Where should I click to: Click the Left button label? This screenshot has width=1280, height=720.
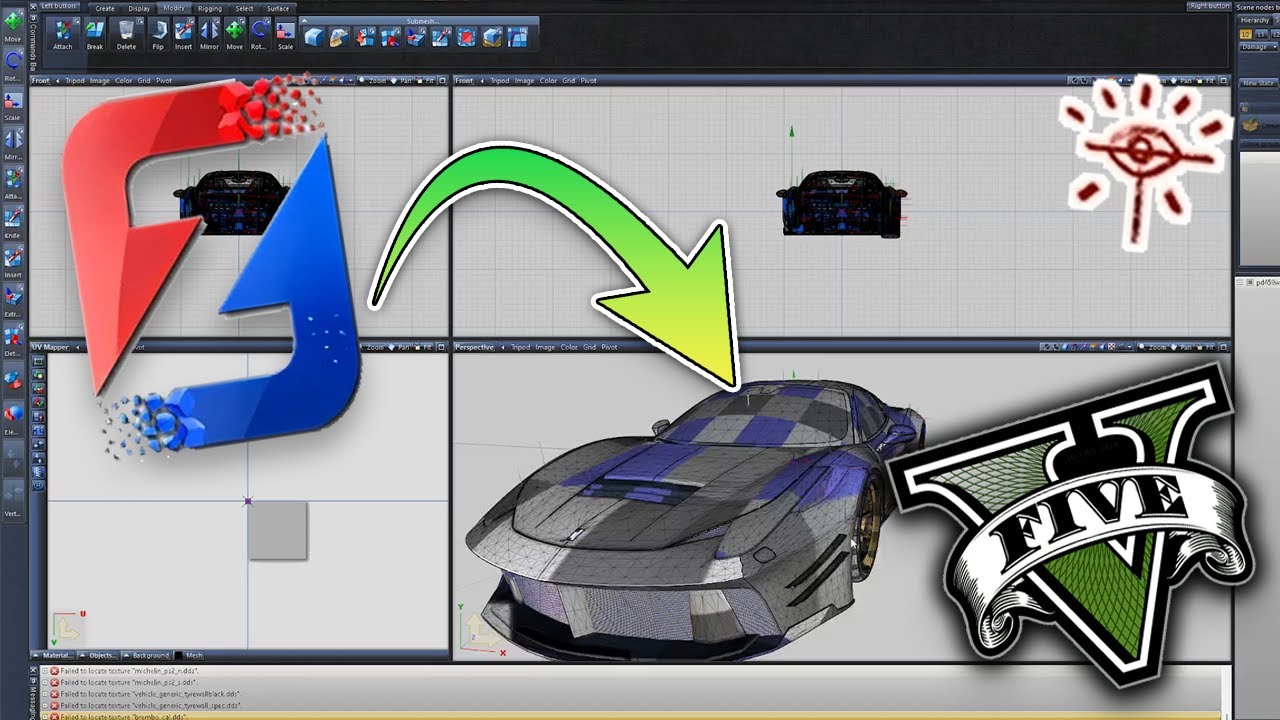pos(60,6)
